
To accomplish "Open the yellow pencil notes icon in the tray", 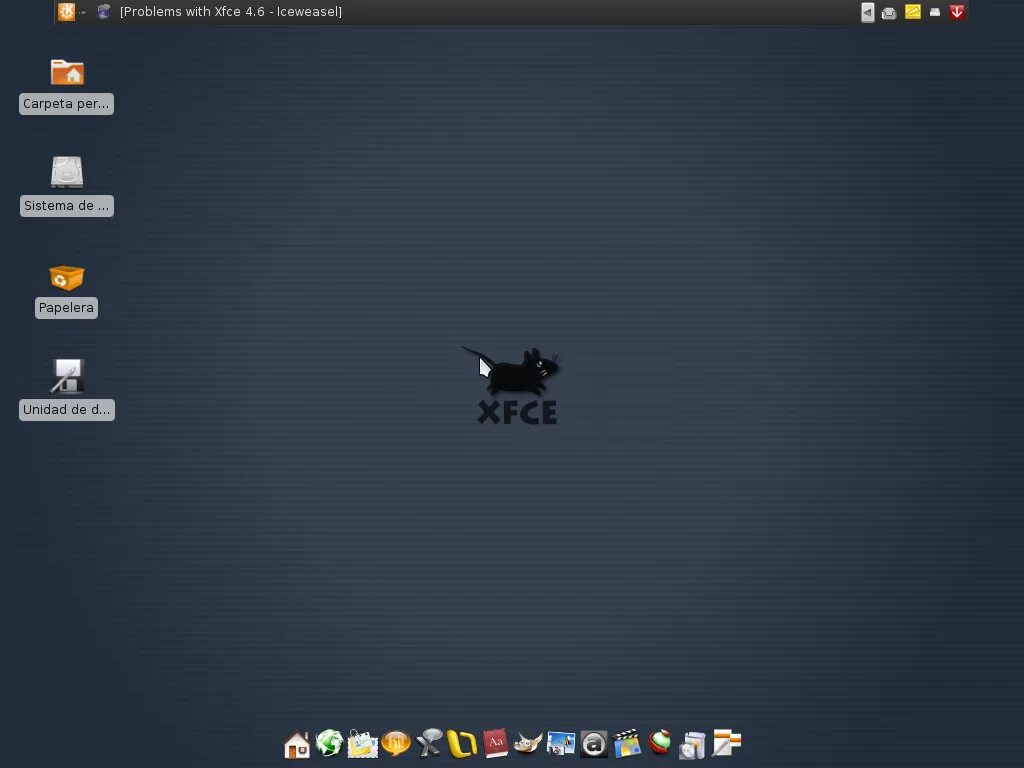I will [x=913, y=12].
